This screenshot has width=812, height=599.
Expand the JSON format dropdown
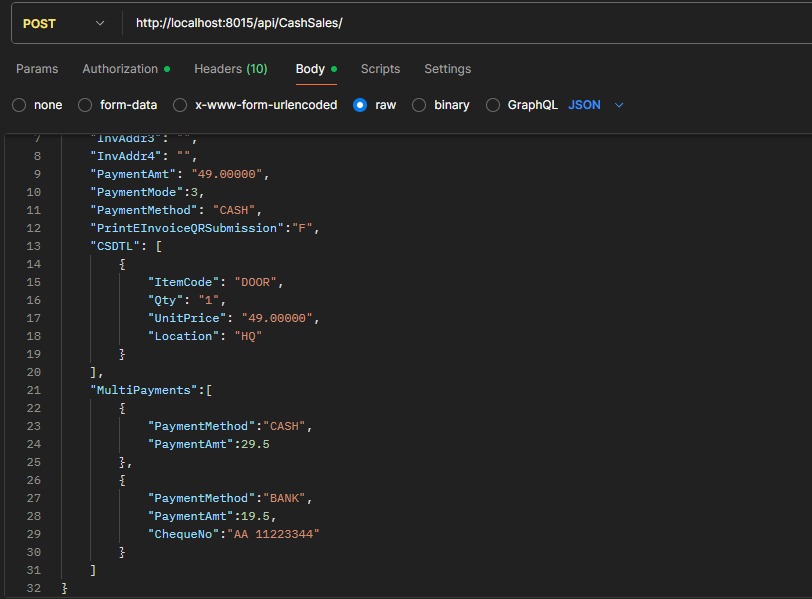coord(585,105)
